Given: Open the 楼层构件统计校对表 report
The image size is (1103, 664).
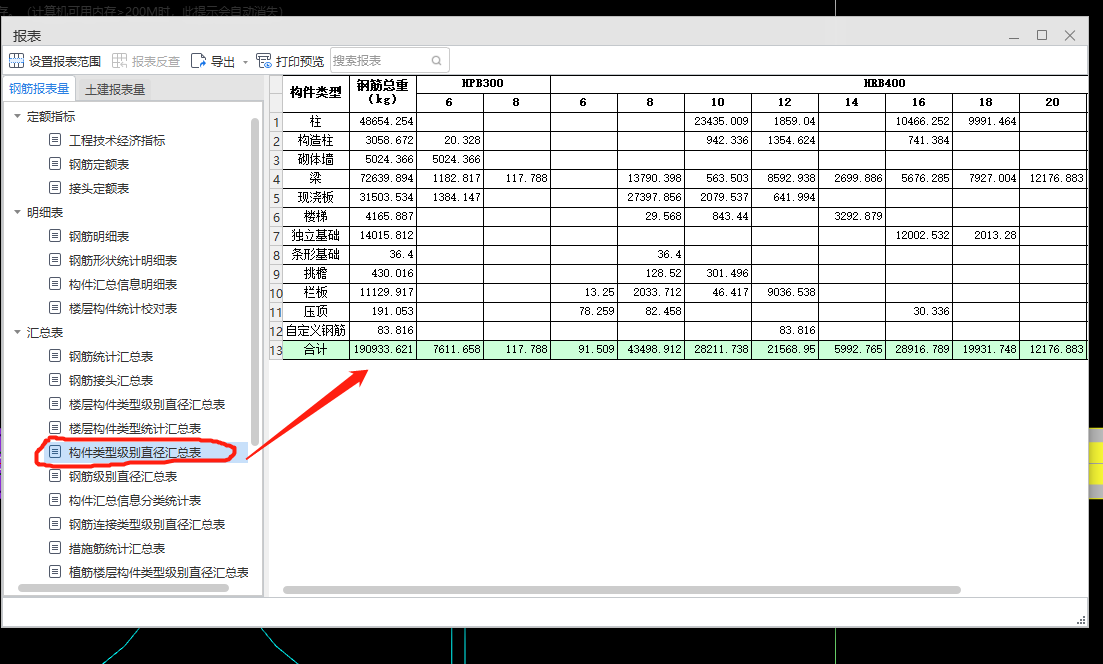Looking at the screenshot, I should pos(123,308).
